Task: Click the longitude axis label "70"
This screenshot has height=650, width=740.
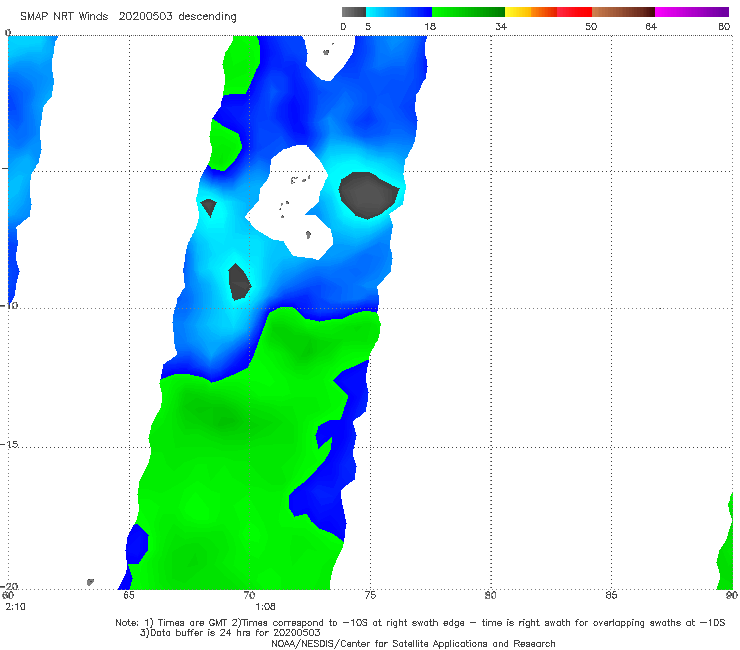Action: click(x=249, y=595)
